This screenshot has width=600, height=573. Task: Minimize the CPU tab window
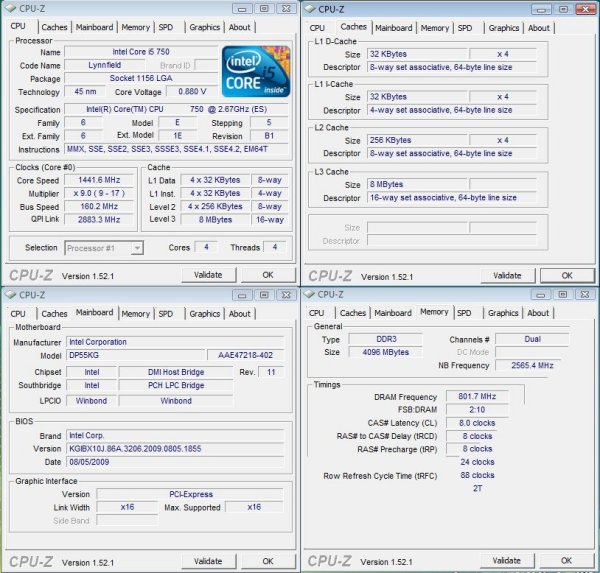click(x=242, y=8)
